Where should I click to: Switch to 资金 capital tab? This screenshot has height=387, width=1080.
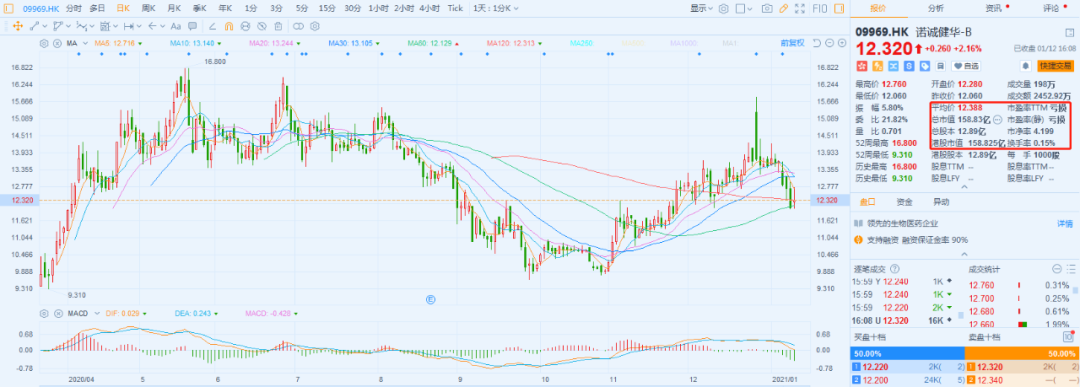(x=904, y=202)
